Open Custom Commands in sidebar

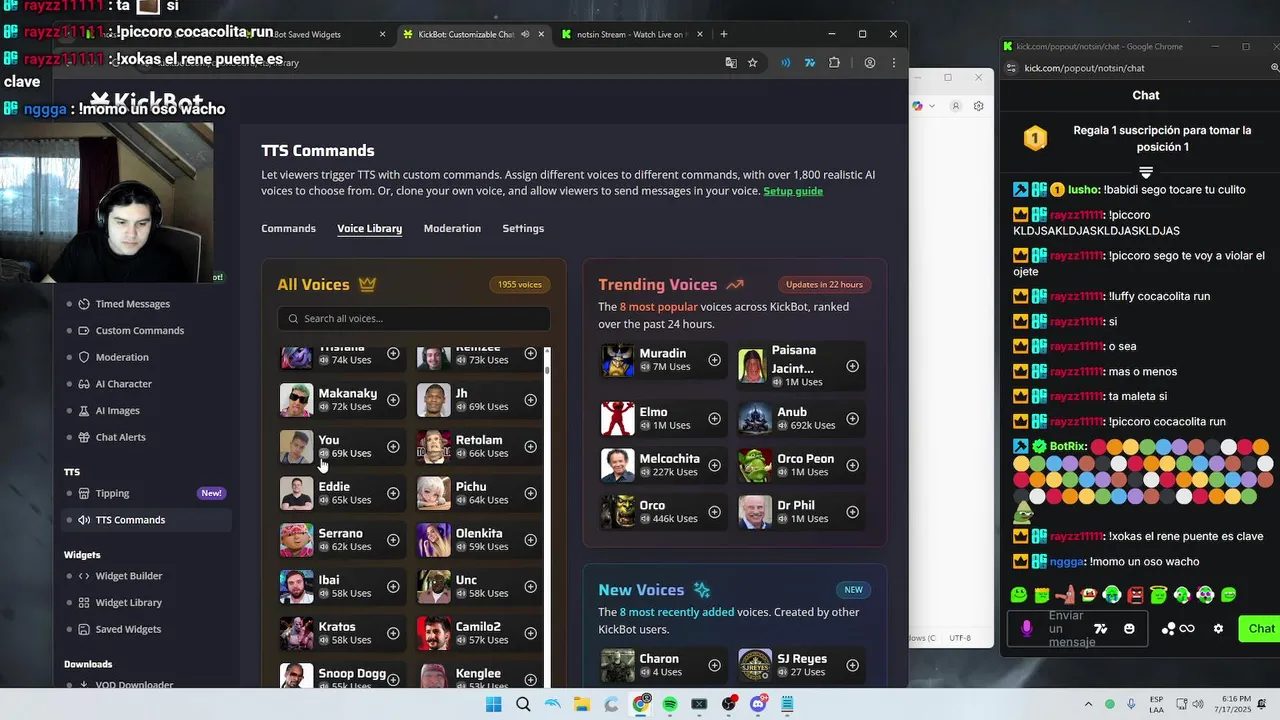tap(140, 331)
